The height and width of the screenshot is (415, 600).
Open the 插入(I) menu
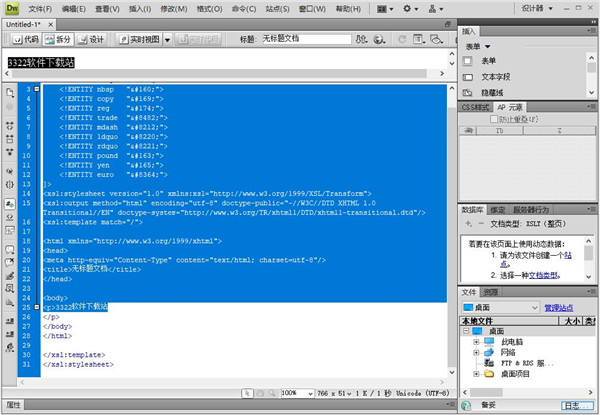click(141, 8)
